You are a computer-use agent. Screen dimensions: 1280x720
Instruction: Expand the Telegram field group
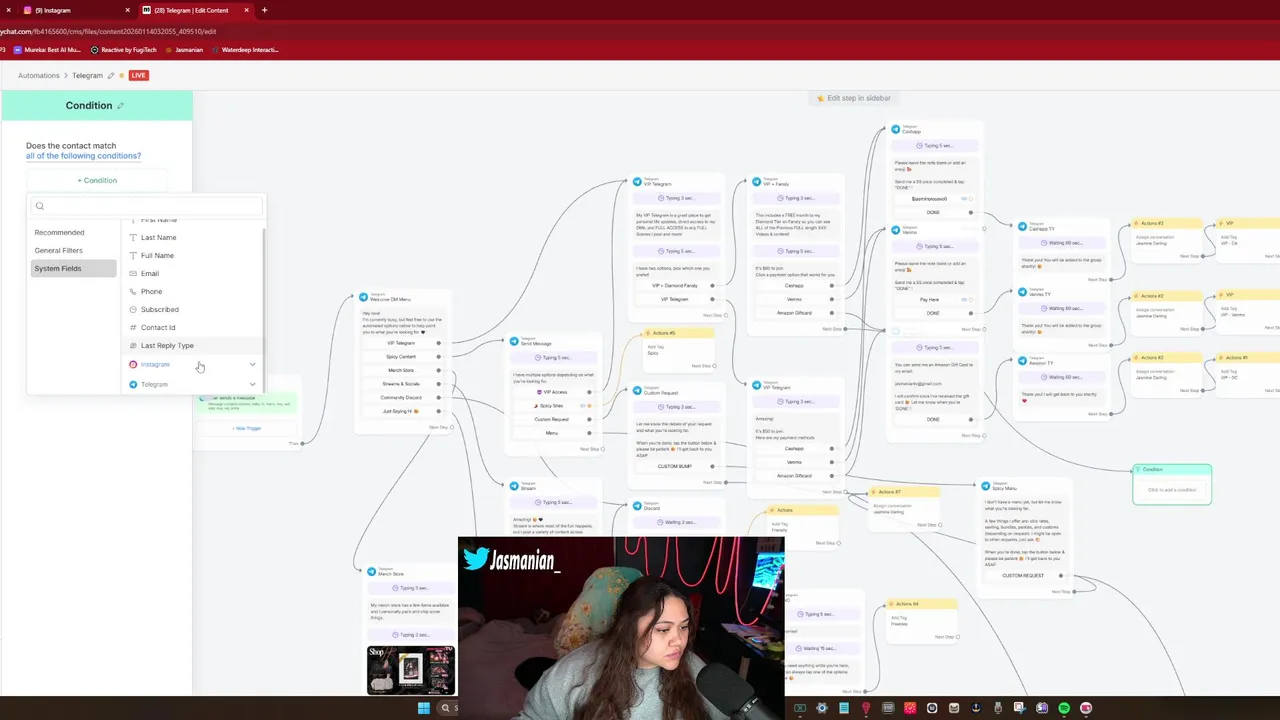253,385
